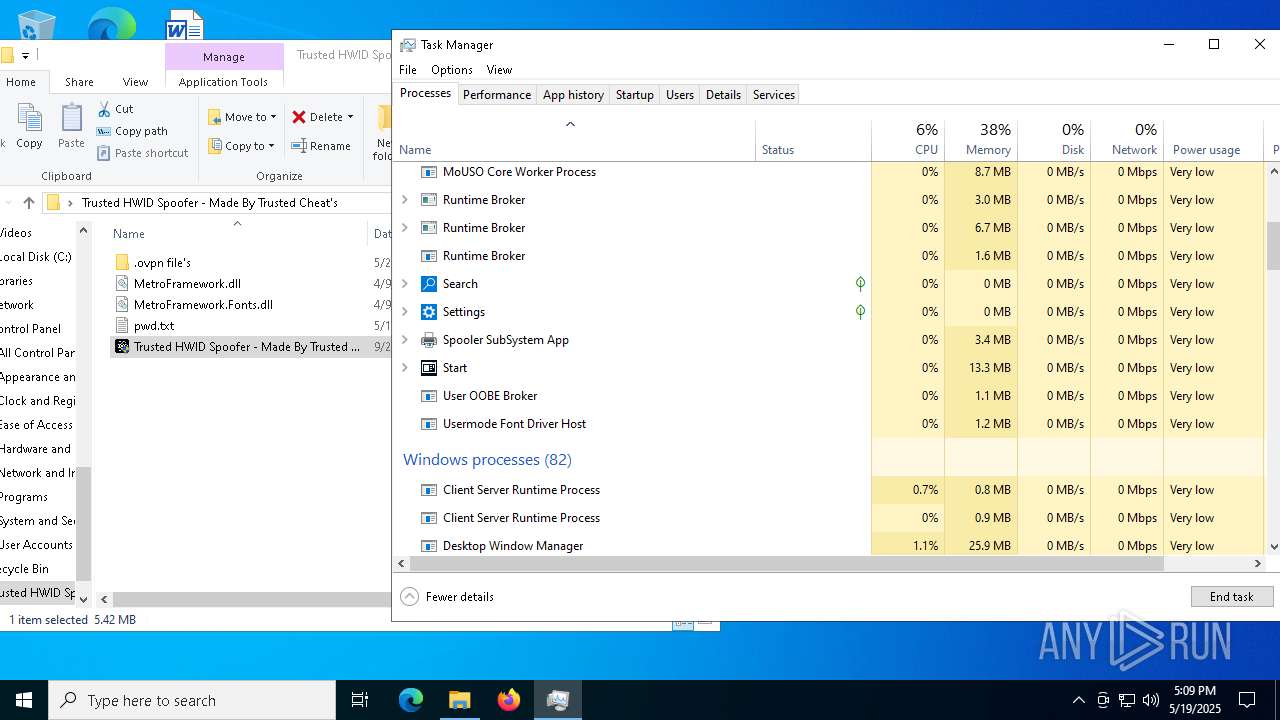The image size is (1280, 720).
Task: Click the Windows Start button
Action: tap(24, 700)
